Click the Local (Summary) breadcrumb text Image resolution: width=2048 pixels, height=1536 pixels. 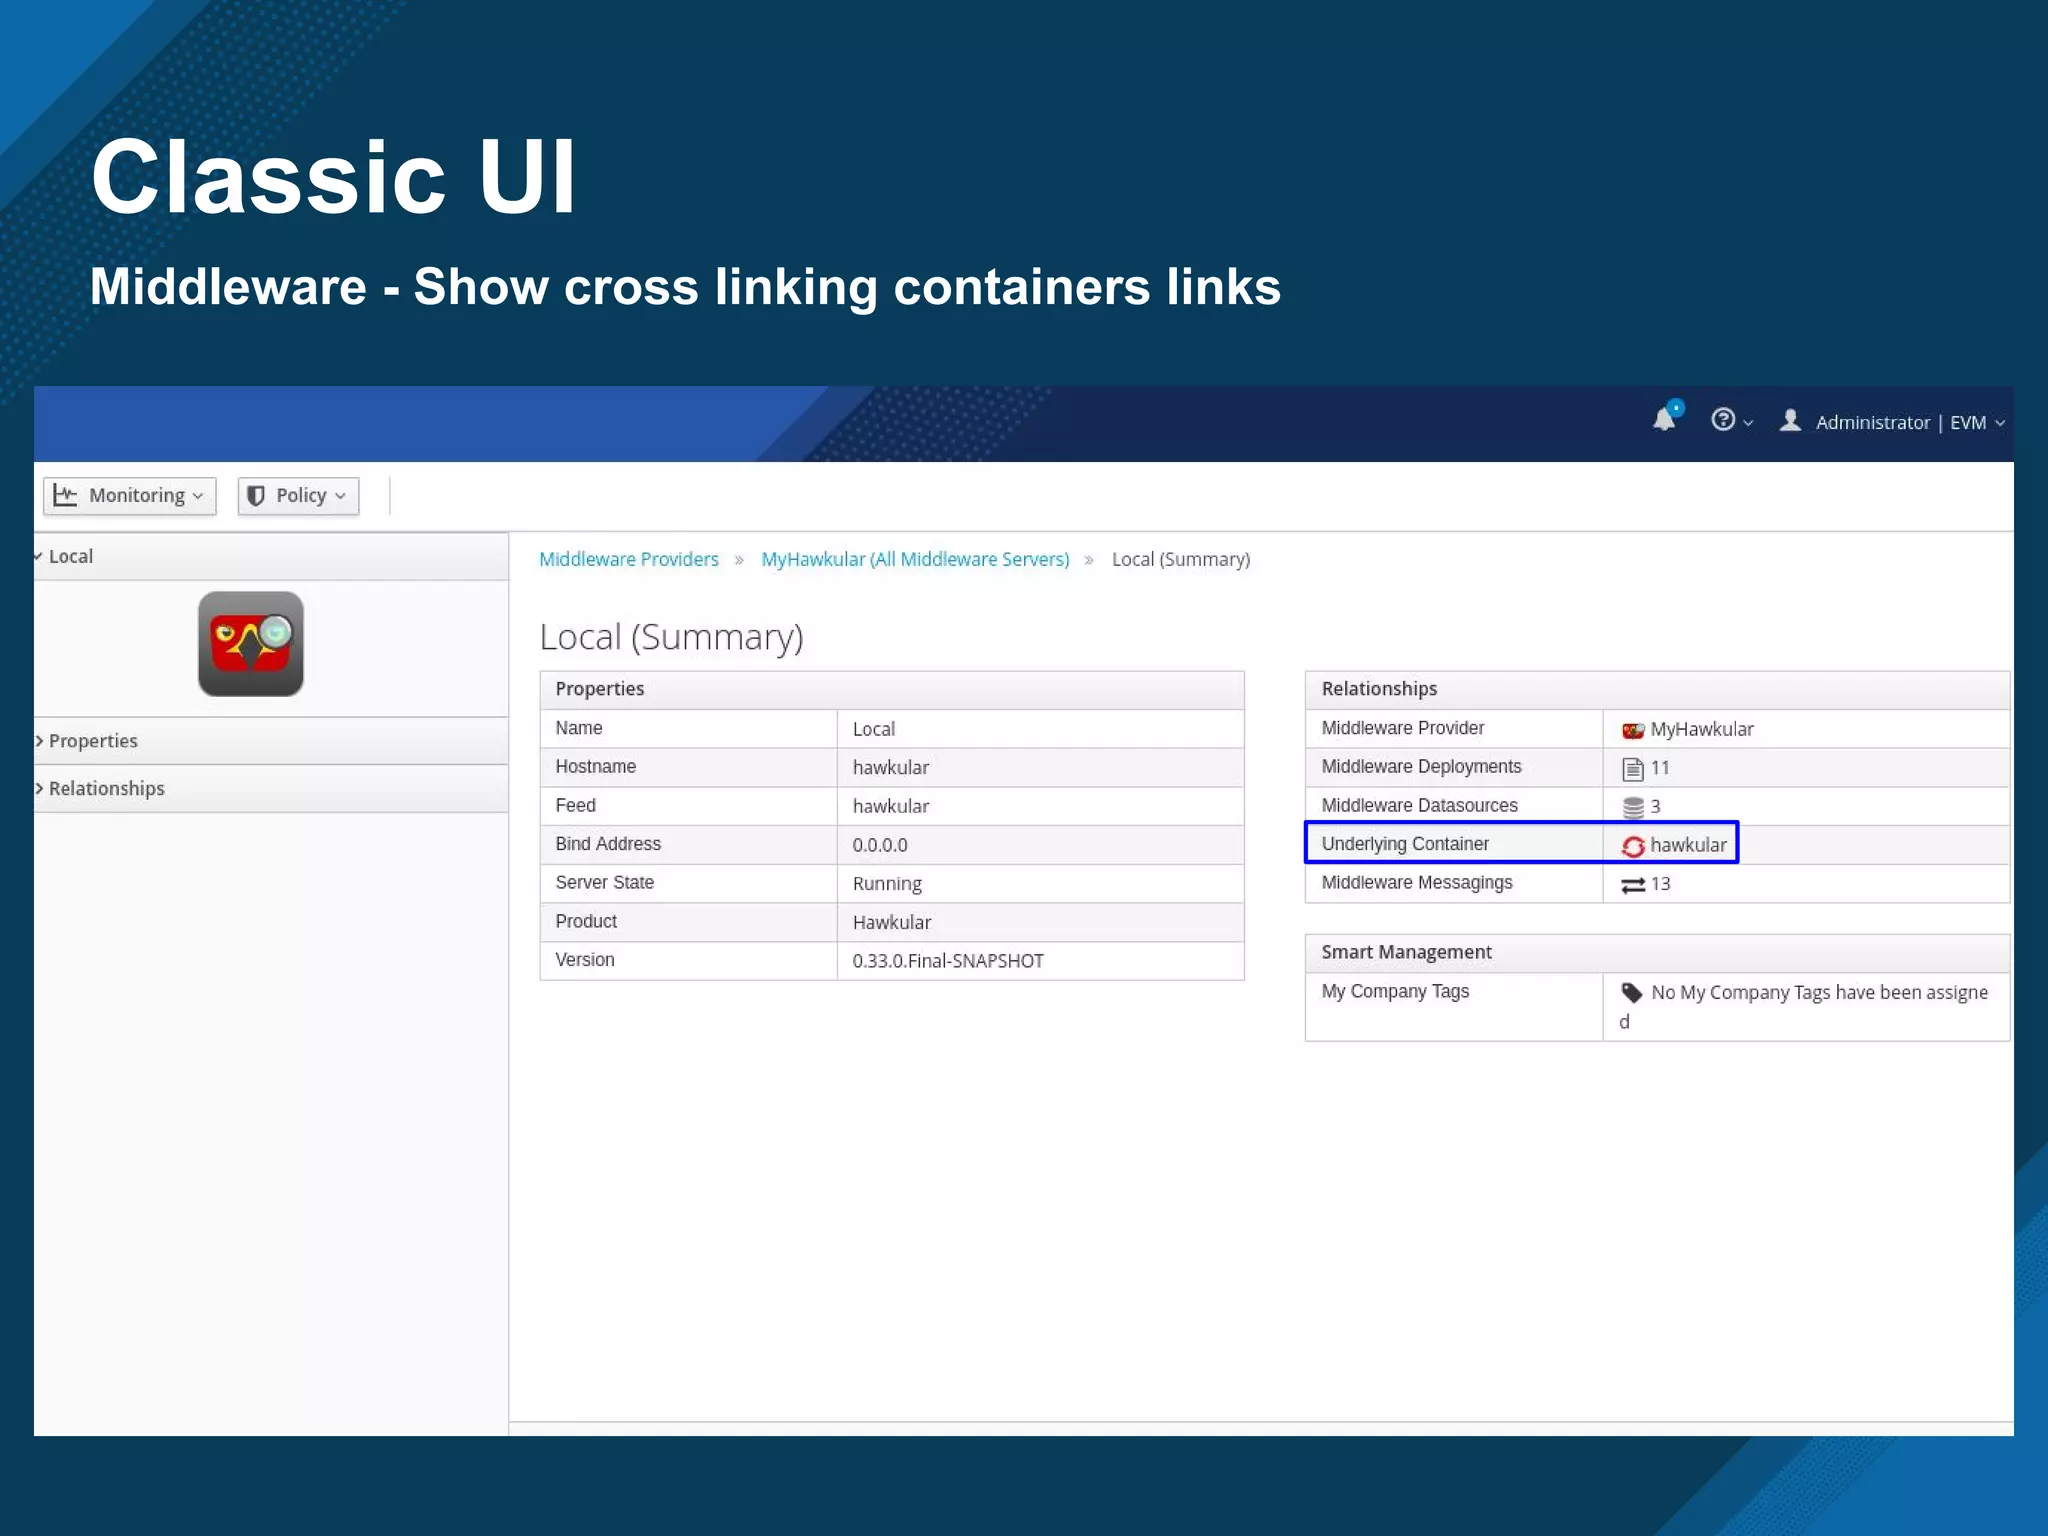tap(1181, 559)
